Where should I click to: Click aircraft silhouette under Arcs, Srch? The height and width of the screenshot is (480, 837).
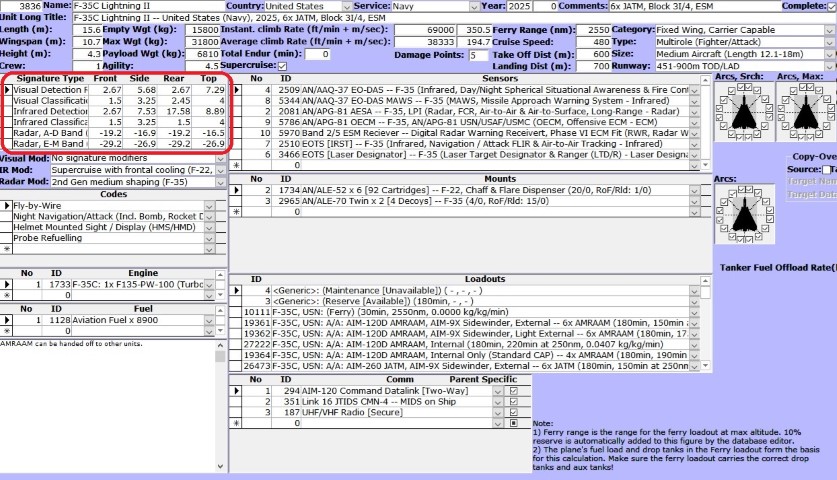point(744,112)
